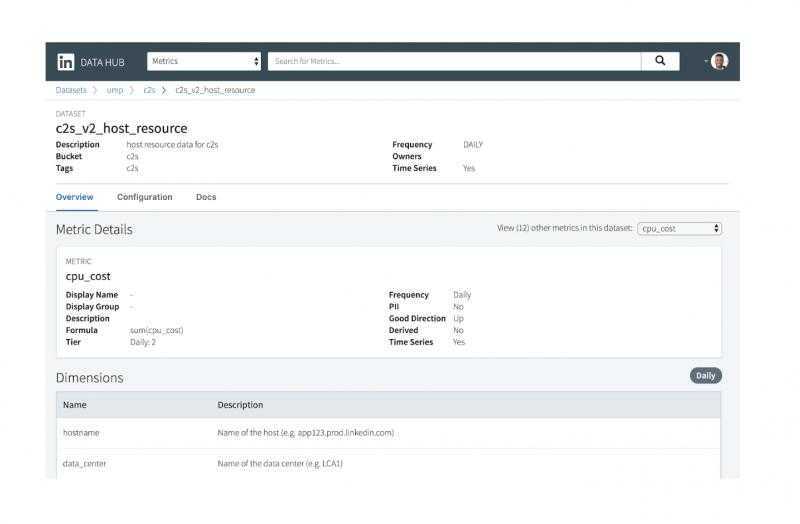Select the hostname dimension row
This screenshot has height=524, width=800.
pyautogui.click(x=388, y=433)
